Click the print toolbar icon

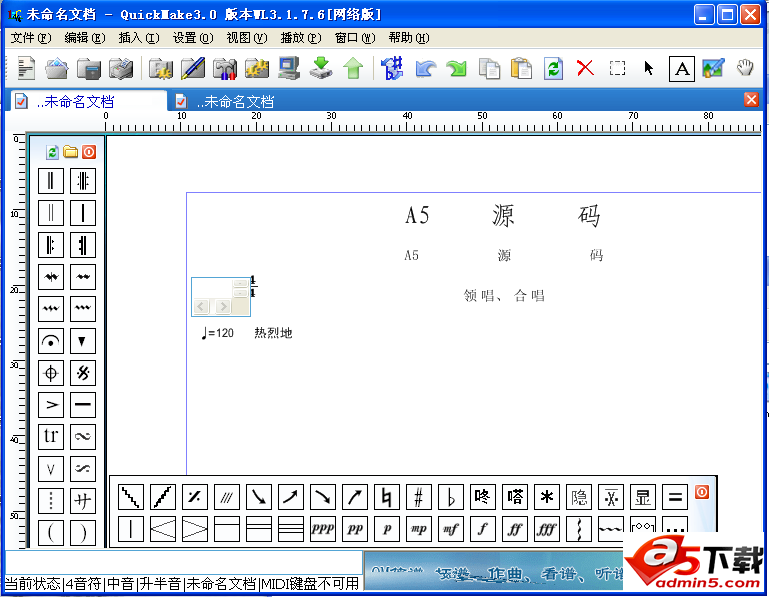[x=121, y=68]
